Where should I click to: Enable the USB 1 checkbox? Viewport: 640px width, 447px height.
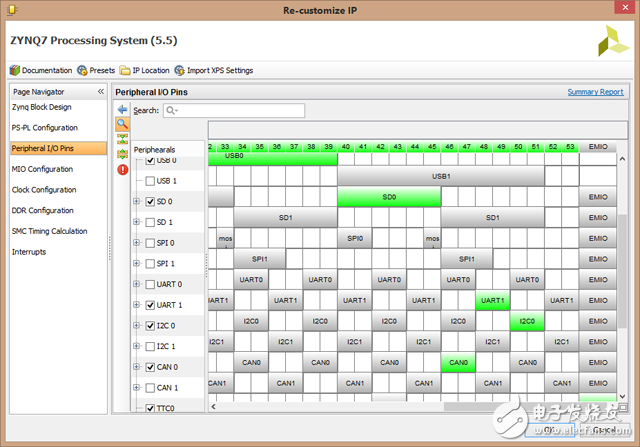click(150, 181)
